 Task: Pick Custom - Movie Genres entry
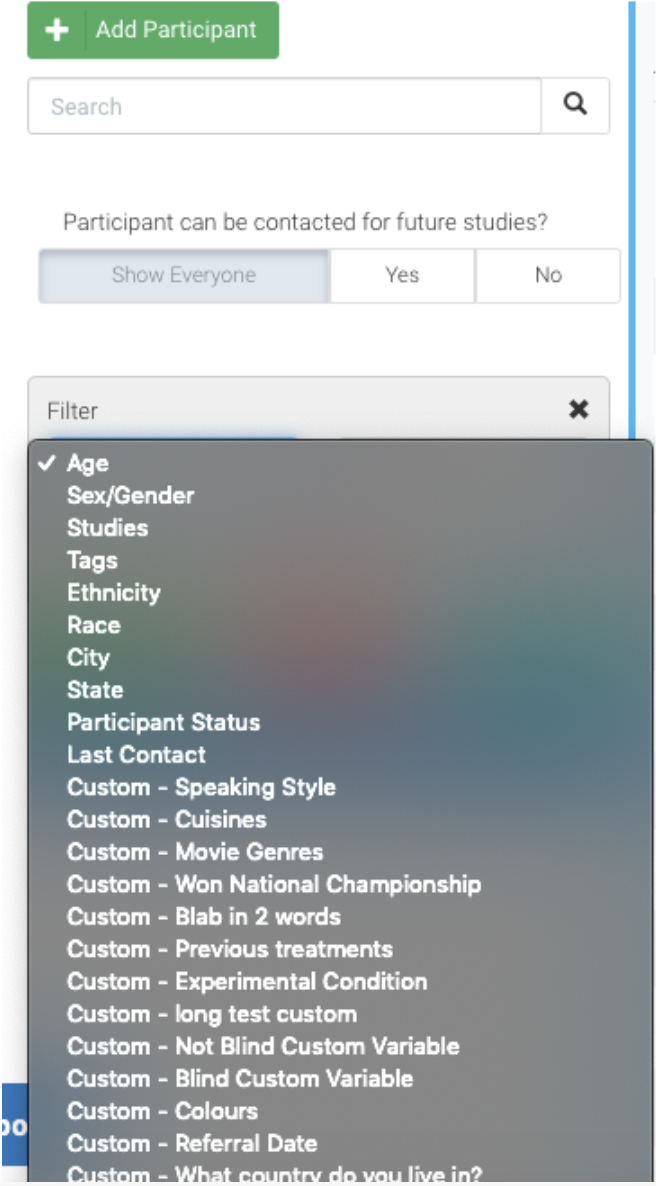click(x=195, y=852)
